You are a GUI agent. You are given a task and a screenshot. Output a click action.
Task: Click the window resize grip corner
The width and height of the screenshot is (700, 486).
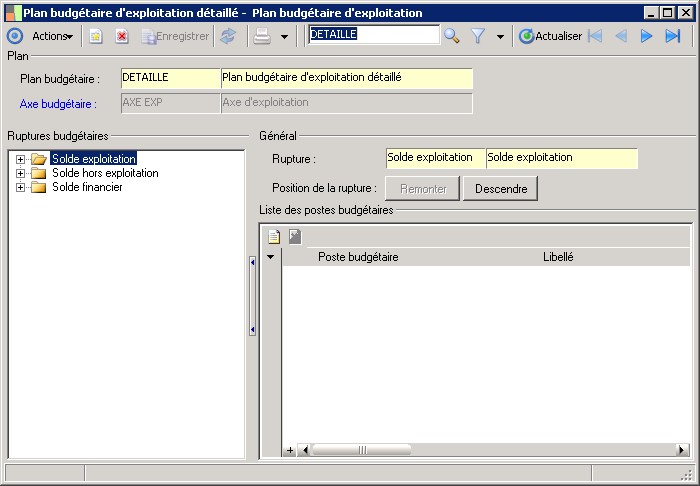click(x=687, y=474)
